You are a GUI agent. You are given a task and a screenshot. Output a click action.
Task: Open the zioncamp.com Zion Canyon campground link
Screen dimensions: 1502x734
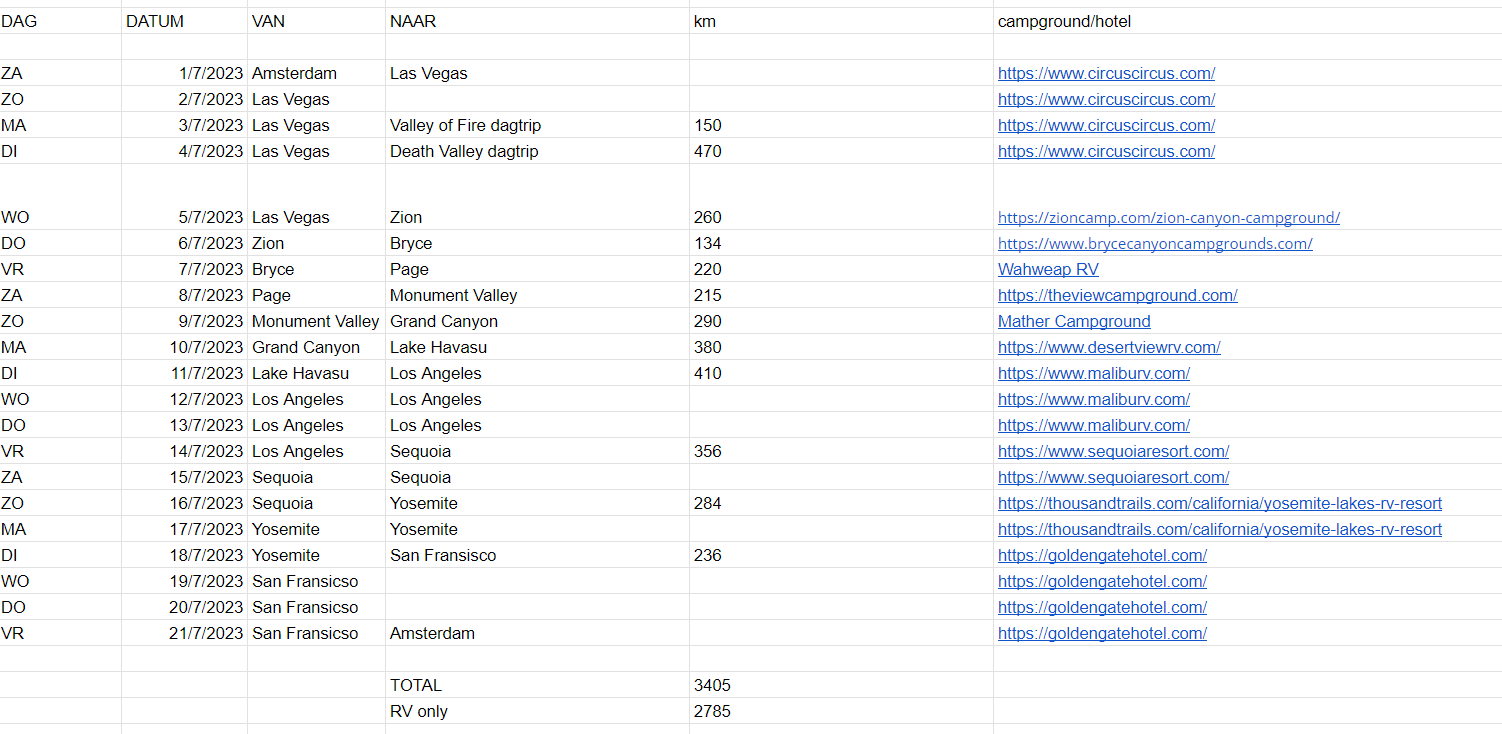tap(1168, 218)
